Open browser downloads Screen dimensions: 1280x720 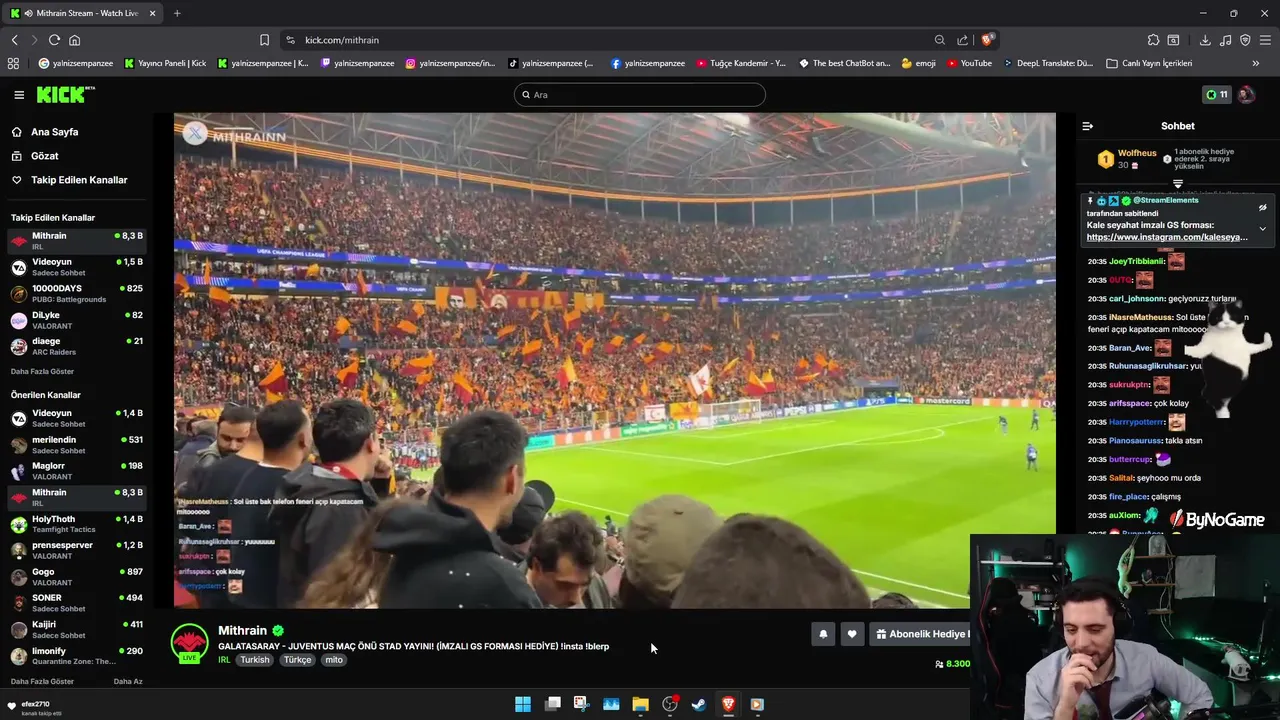point(1205,40)
